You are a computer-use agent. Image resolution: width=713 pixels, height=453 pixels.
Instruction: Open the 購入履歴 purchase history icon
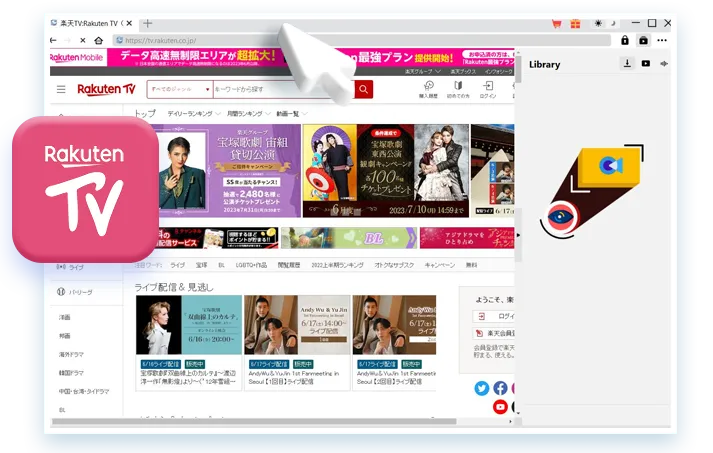(x=428, y=90)
